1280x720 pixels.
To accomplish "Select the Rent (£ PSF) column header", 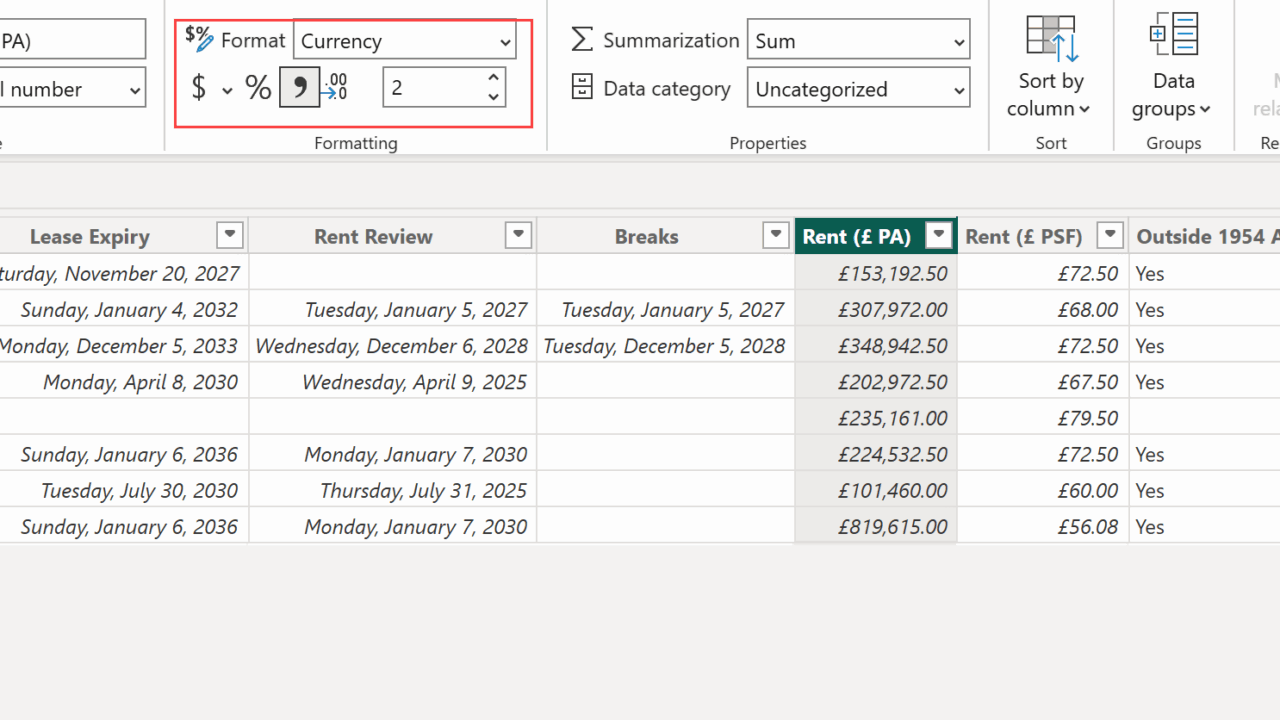I will [x=1023, y=236].
